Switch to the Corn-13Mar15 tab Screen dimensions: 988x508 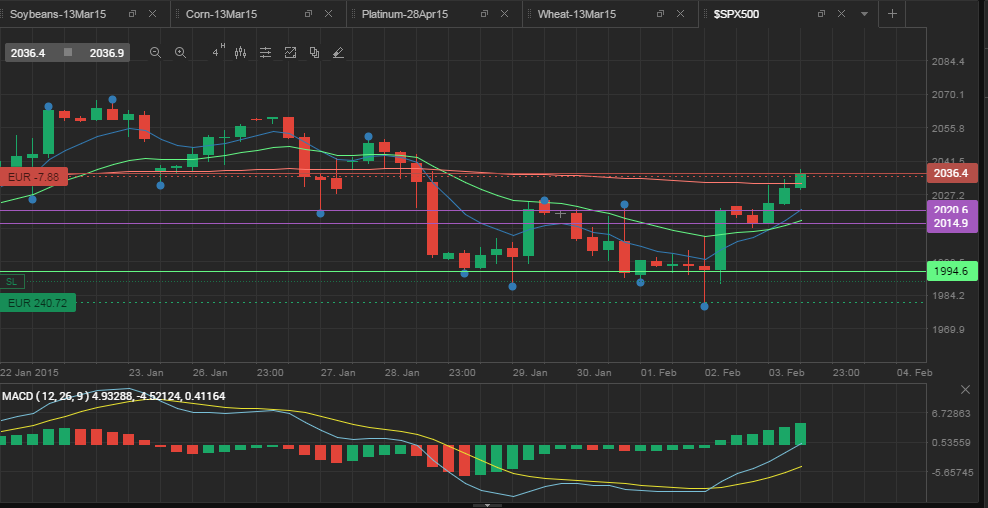(221, 14)
